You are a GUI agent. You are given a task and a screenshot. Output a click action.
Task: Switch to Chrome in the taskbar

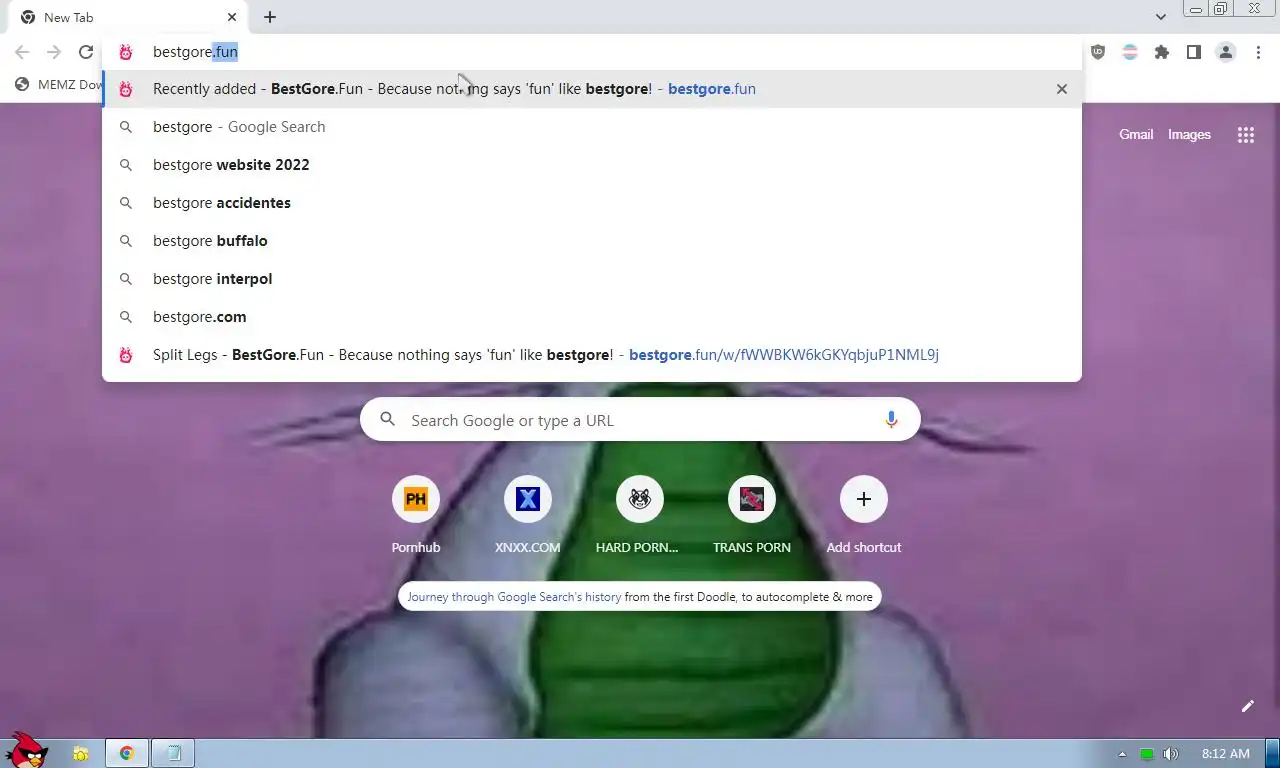coord(127,754)
